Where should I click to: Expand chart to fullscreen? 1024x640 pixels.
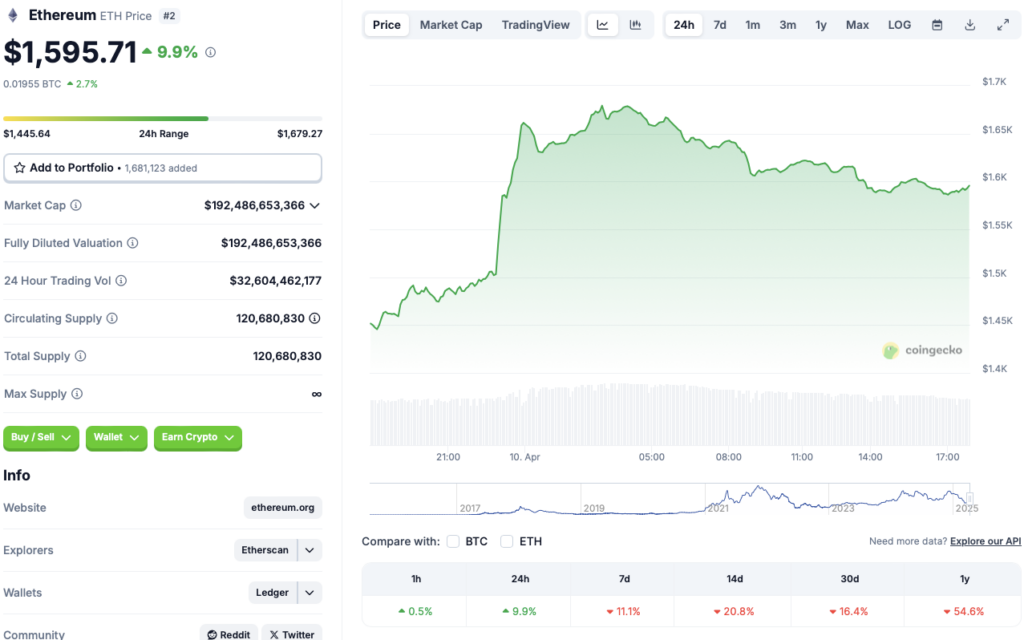[x=1003, y=25]
